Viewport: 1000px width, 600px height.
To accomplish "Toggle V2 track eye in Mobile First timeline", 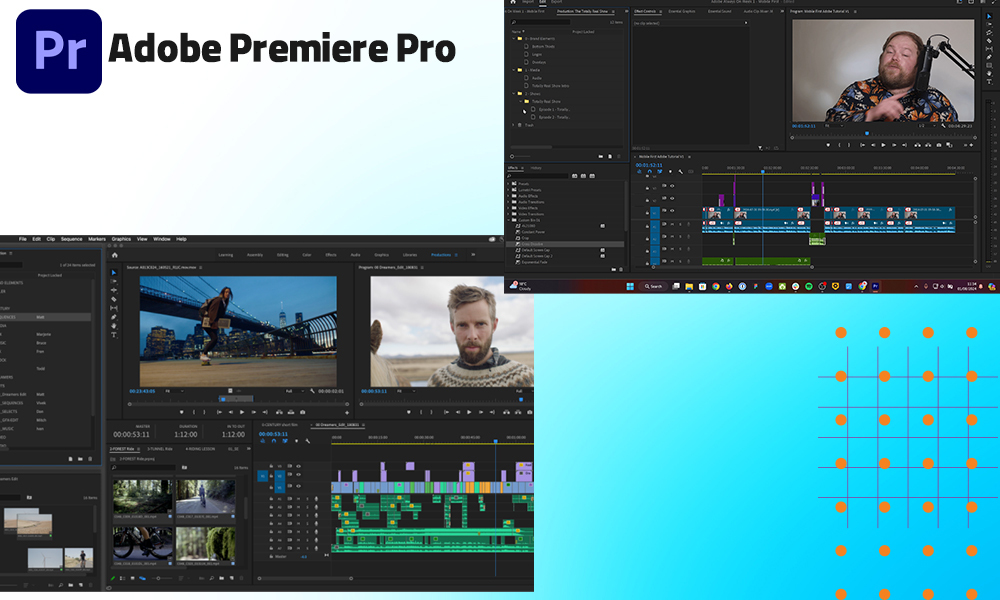I will pos(672,198).
